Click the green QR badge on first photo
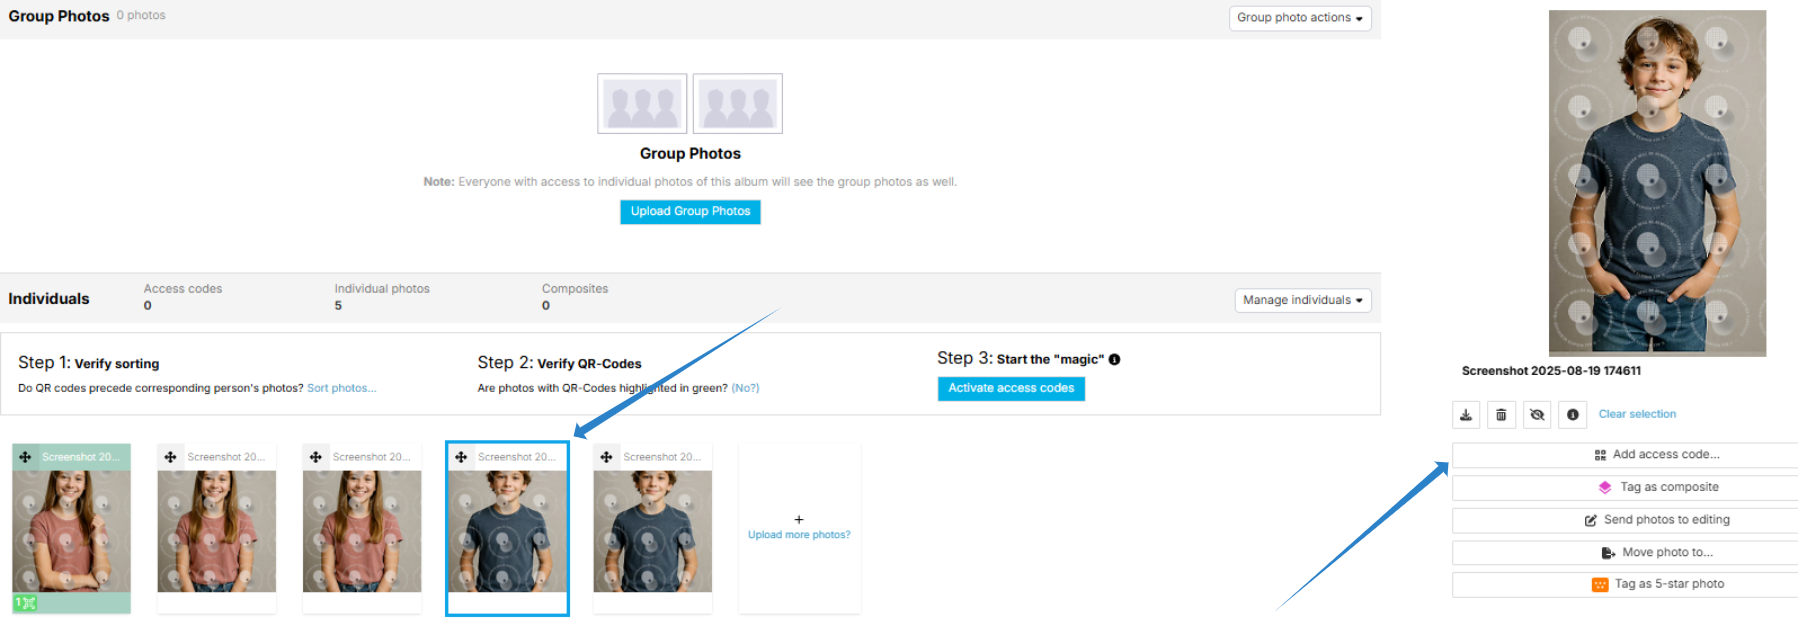The width and height of the screenshot is (1798, 626). (25, 603)
